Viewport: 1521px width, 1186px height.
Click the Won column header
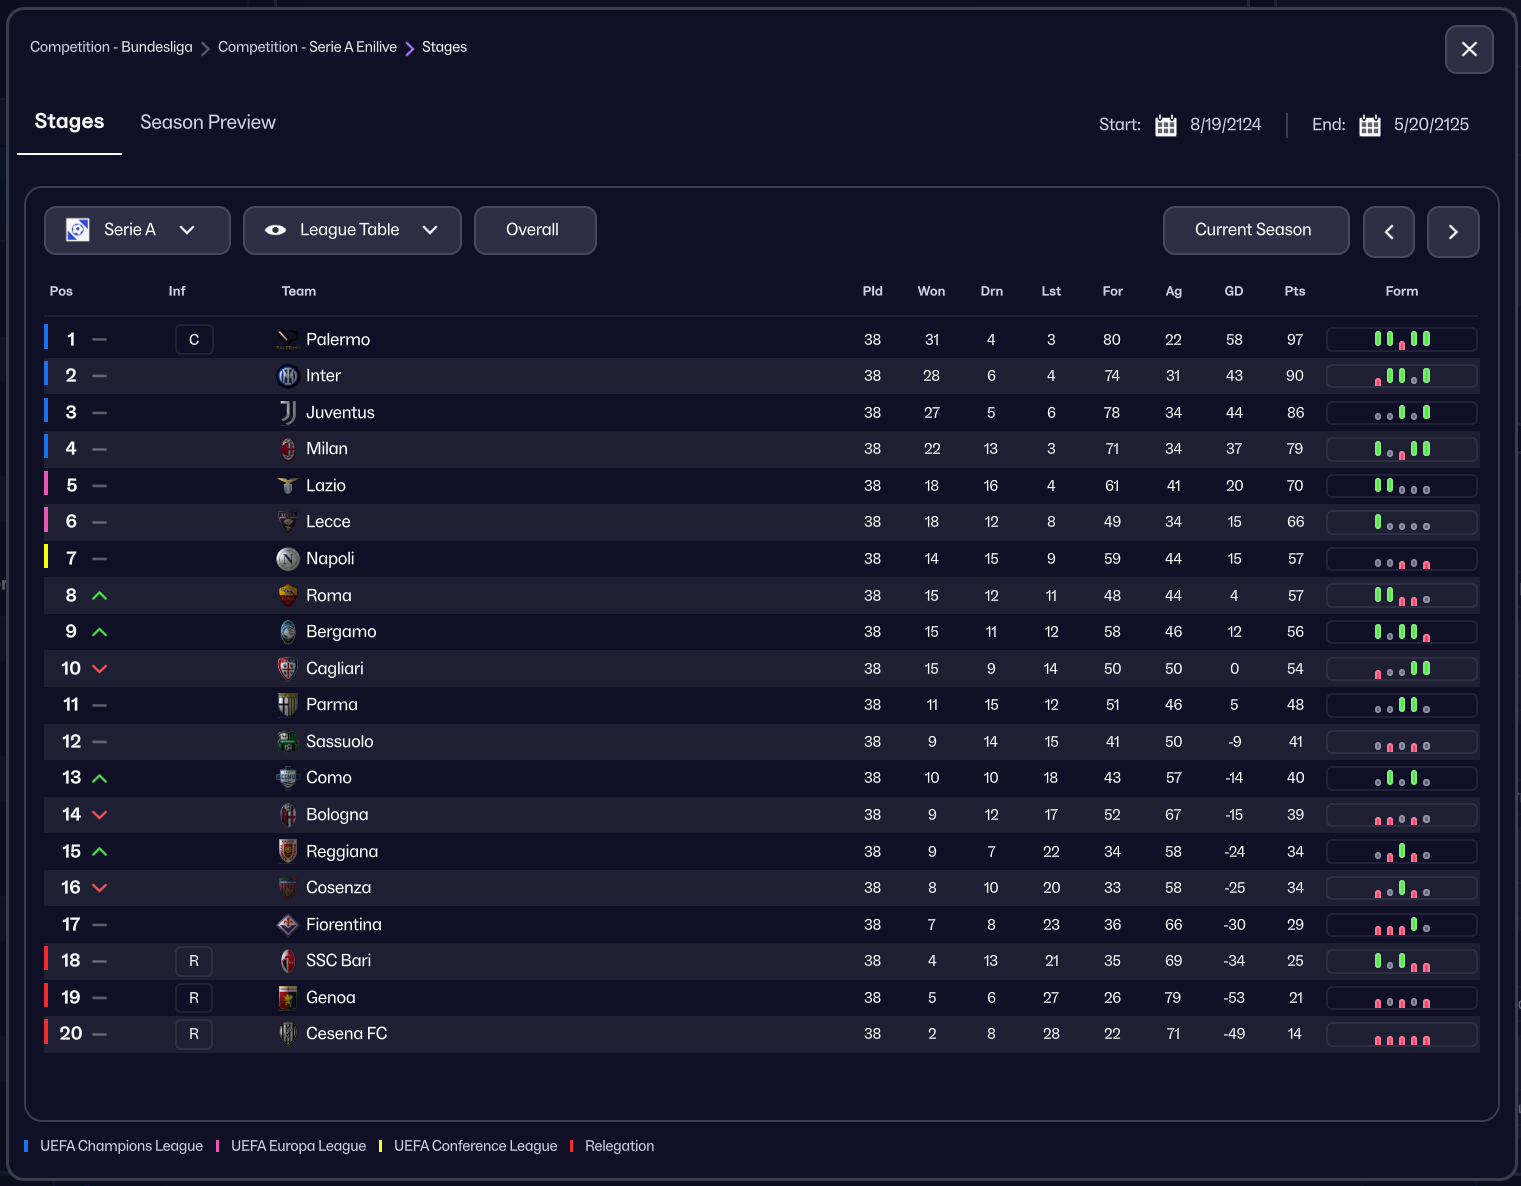(x=931, y=291)
